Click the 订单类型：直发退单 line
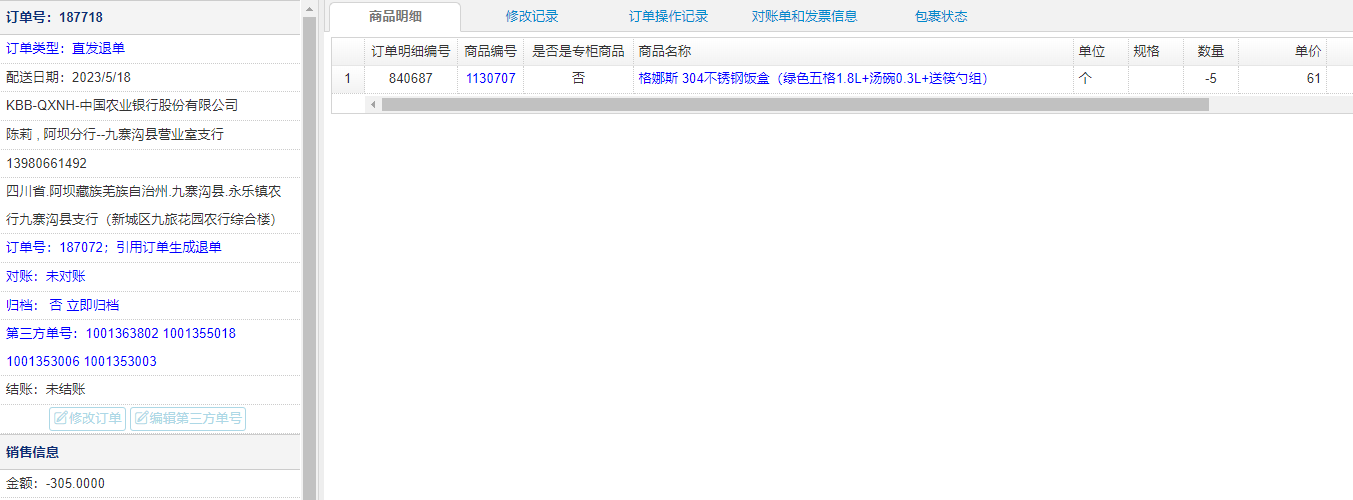 [x=65, y=48]
